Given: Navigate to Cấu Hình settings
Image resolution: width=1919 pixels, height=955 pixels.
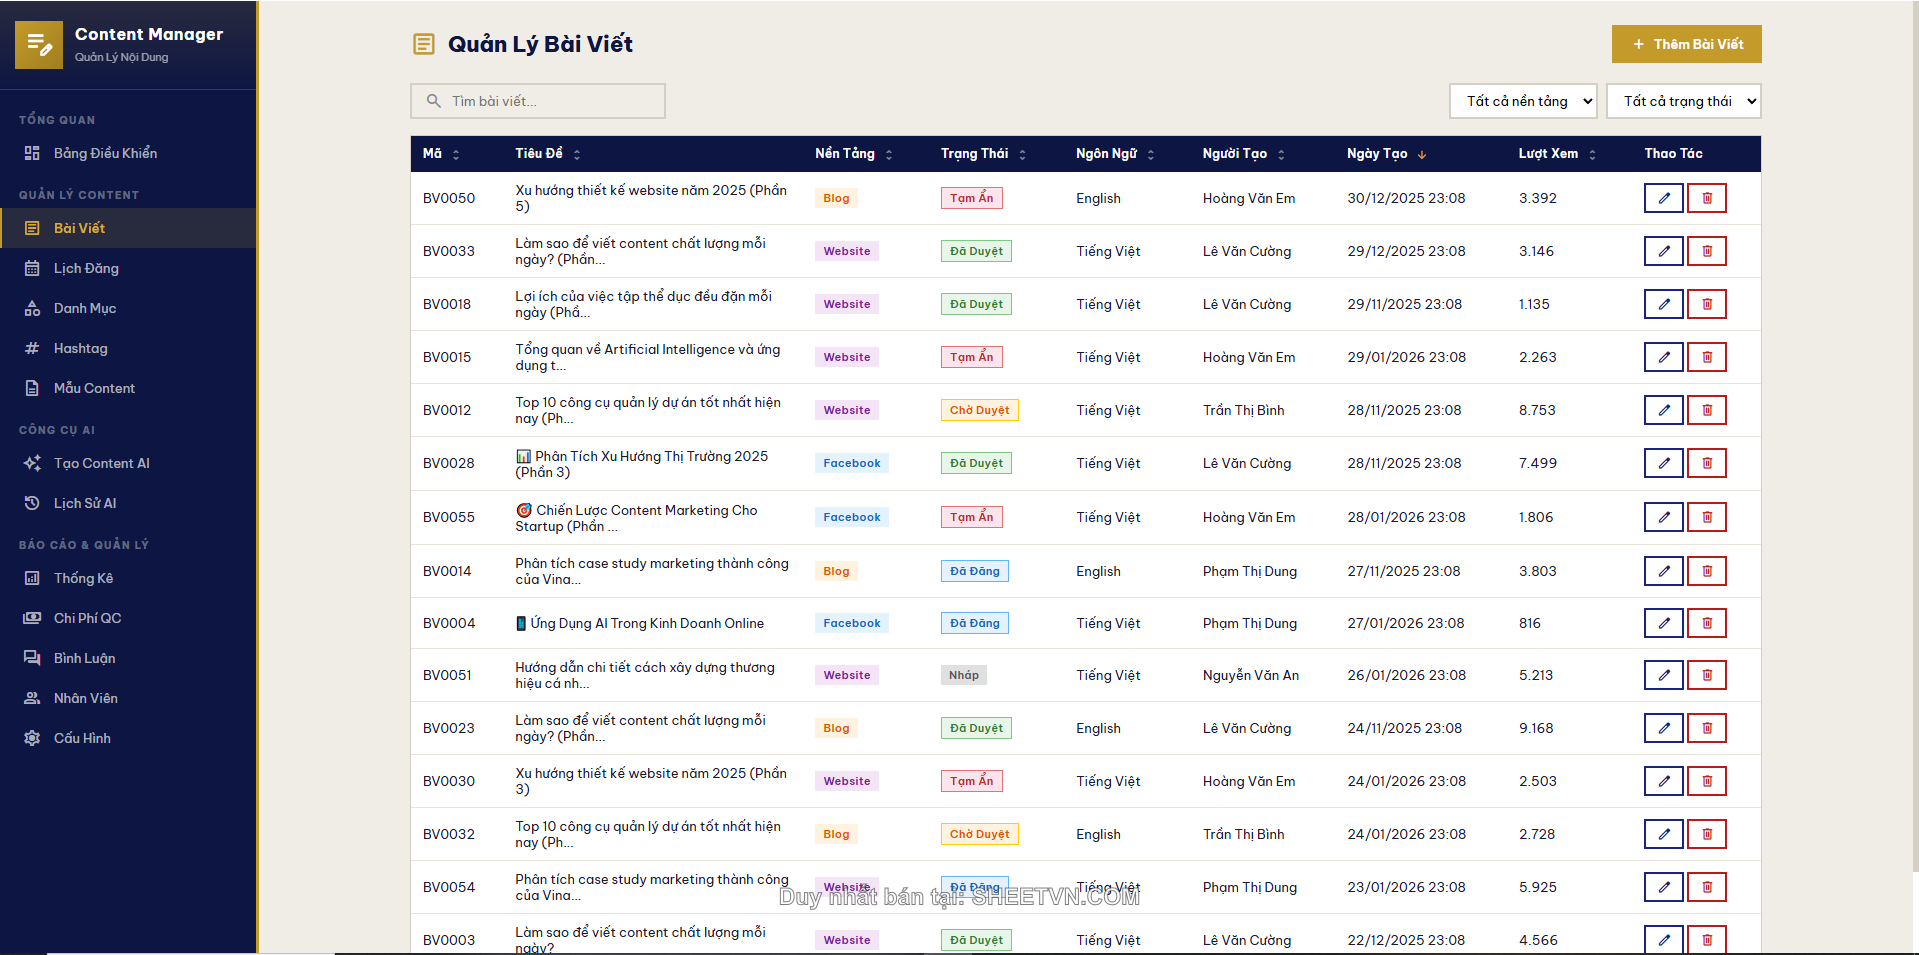Looking at the screenshot, I should pyautogui.click(x=82, y=738).
